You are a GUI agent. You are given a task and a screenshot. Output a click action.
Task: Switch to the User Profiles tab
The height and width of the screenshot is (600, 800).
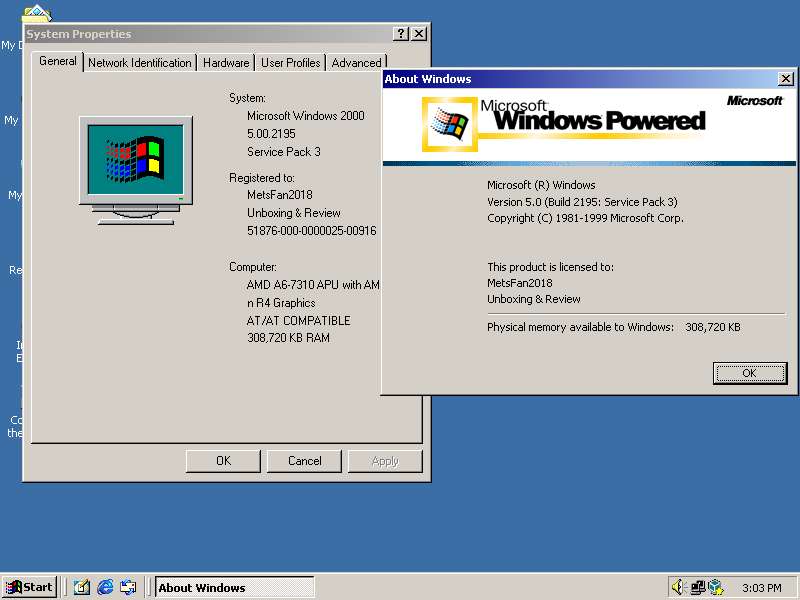click(x=290, y=63)
